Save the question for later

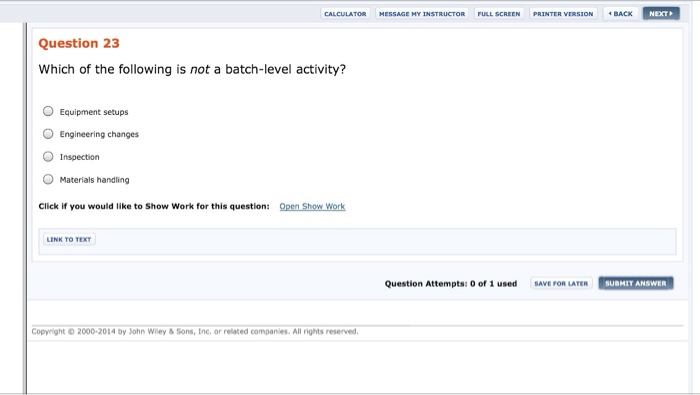561,283
